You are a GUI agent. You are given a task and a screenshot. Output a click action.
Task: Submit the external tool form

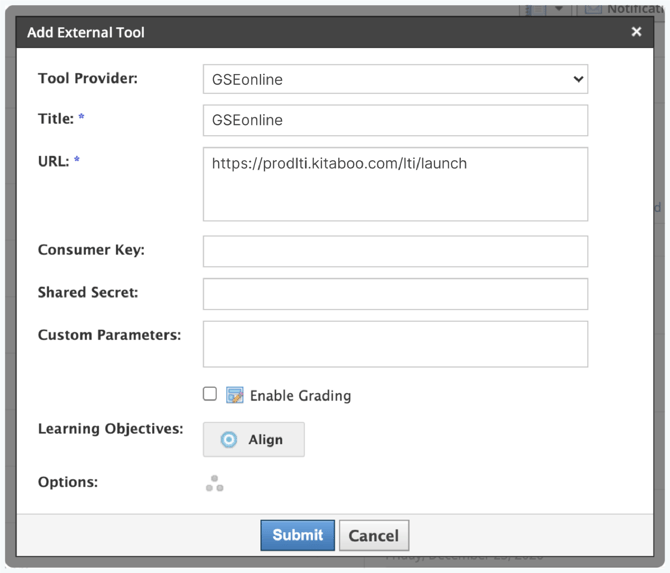pos(297,535)
